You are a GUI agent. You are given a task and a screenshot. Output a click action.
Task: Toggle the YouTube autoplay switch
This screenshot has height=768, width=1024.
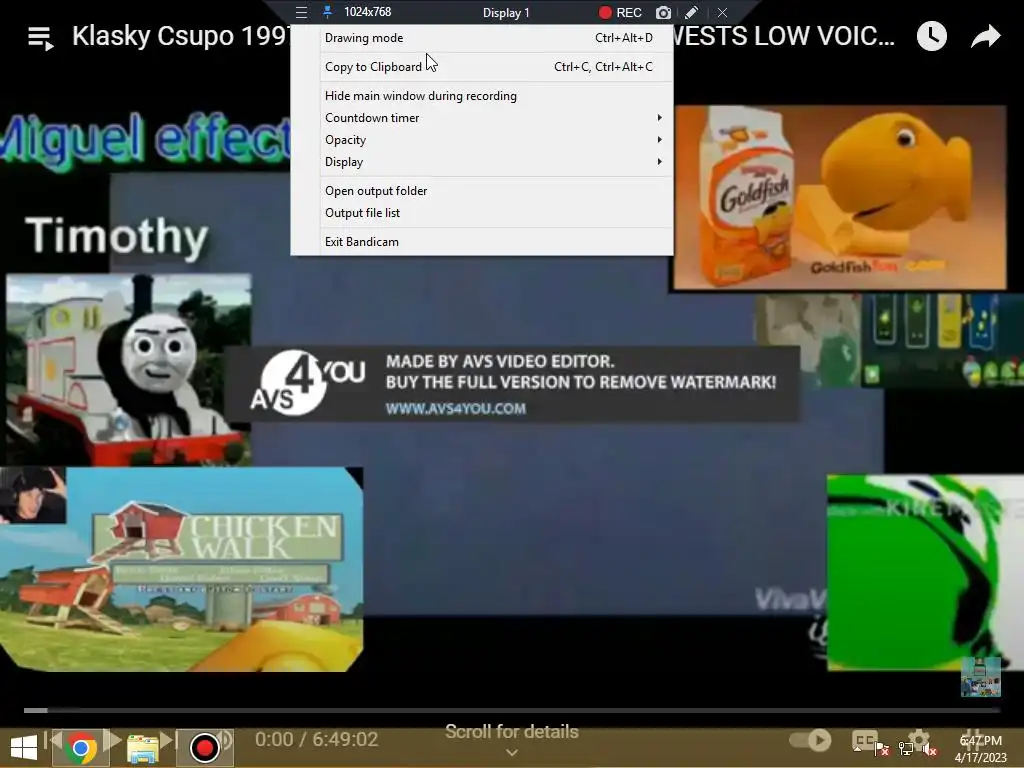click(x=810, y=740)
